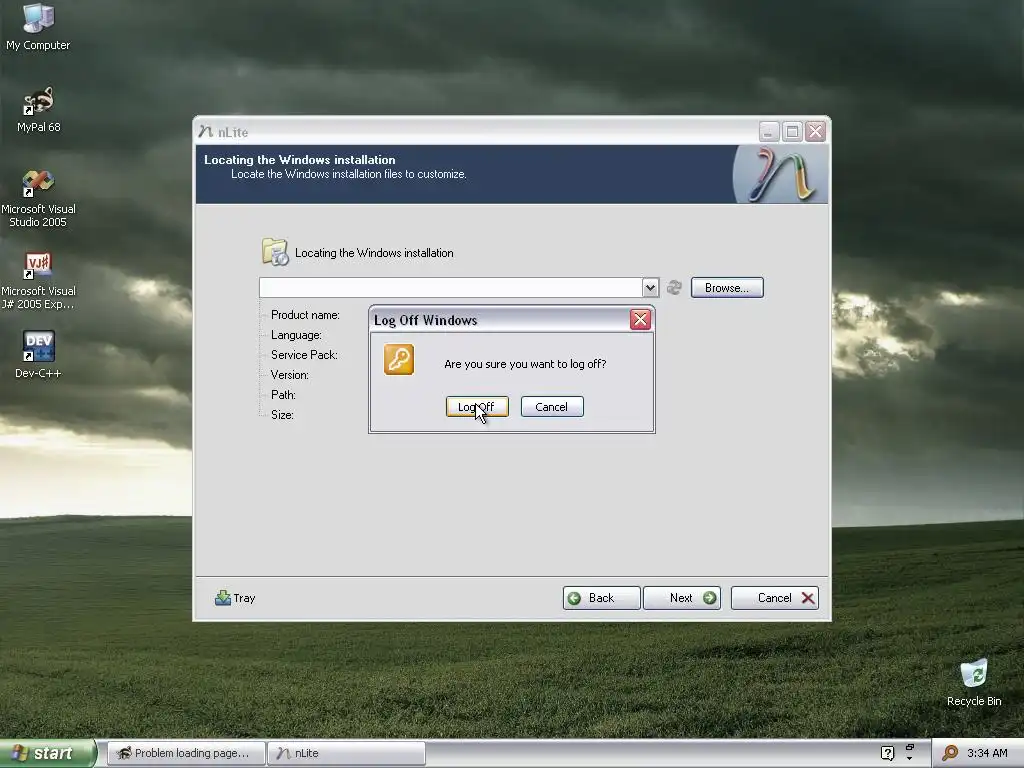Open the Browse... button in nLite
Screen dimensions: 1024x768
727,288
